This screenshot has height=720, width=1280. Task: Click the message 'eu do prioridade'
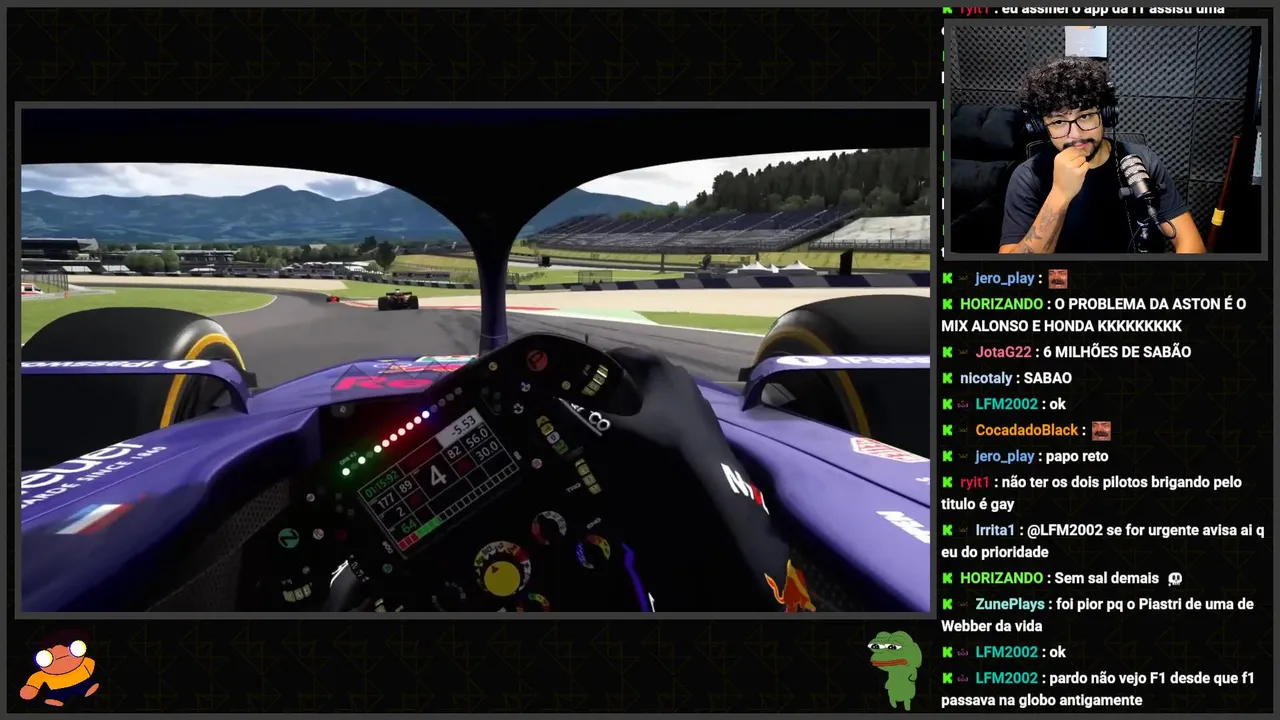(x=994, y=552)
